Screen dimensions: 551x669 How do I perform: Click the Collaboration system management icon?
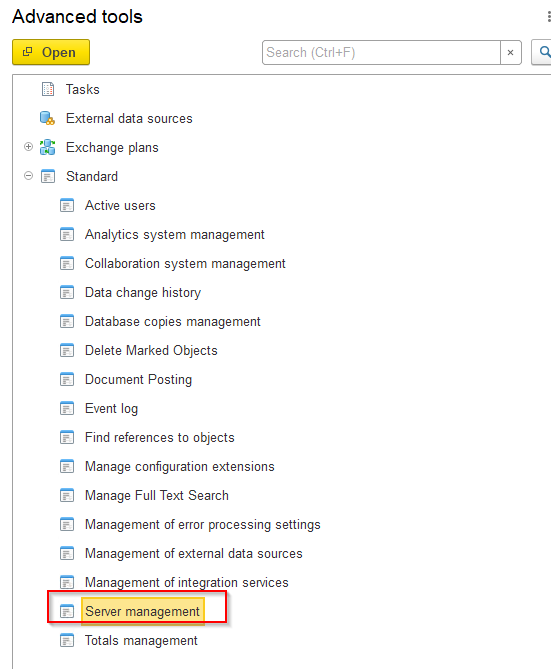[67, 263]
